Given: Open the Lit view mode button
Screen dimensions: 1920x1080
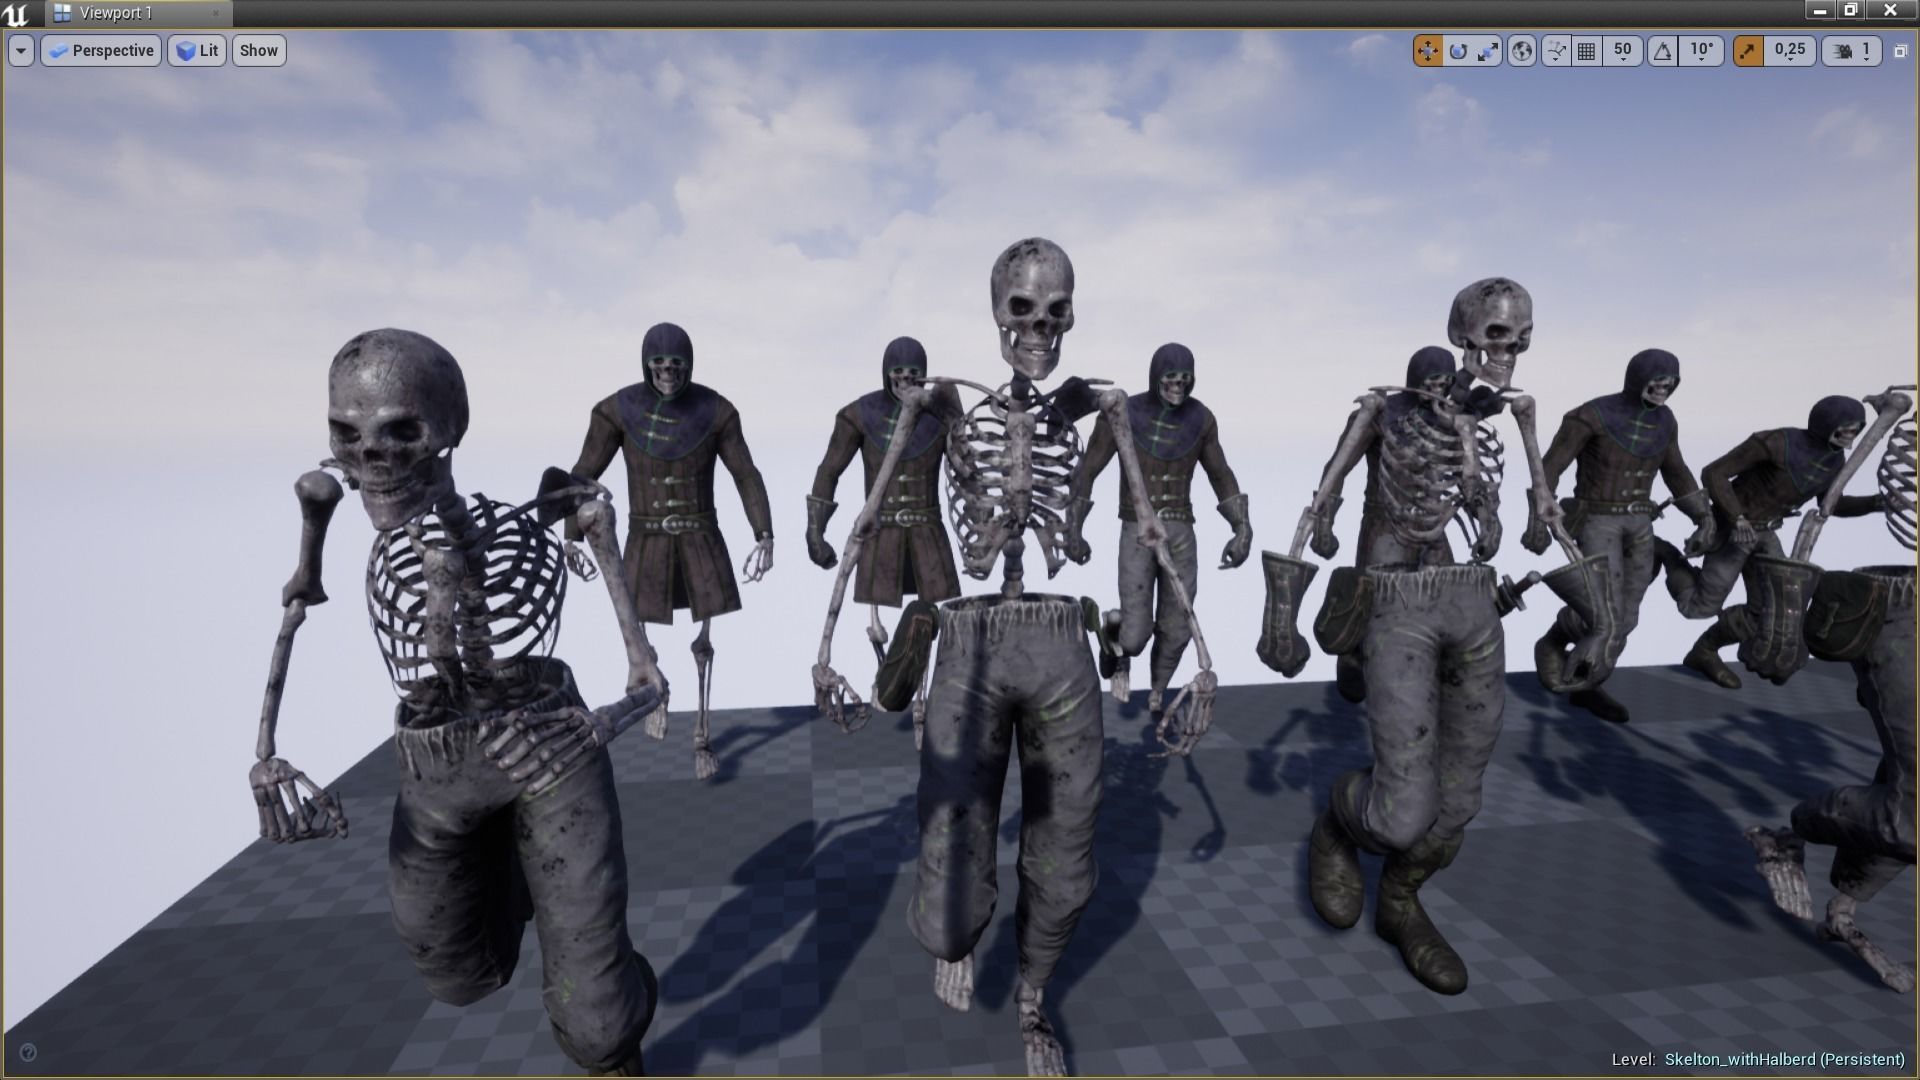Looking at the screenshot, I should [x=196, y=50].
